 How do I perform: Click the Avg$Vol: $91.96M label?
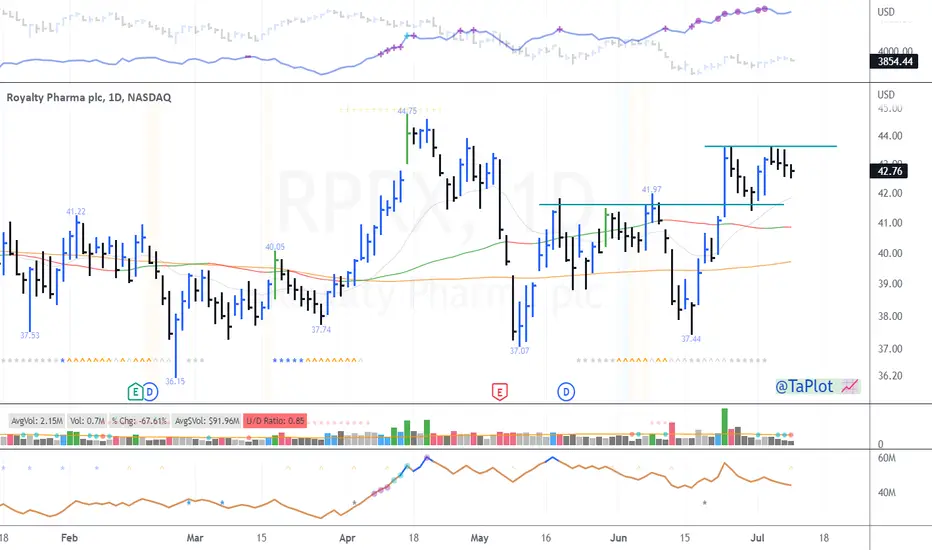tap(206, 421)
